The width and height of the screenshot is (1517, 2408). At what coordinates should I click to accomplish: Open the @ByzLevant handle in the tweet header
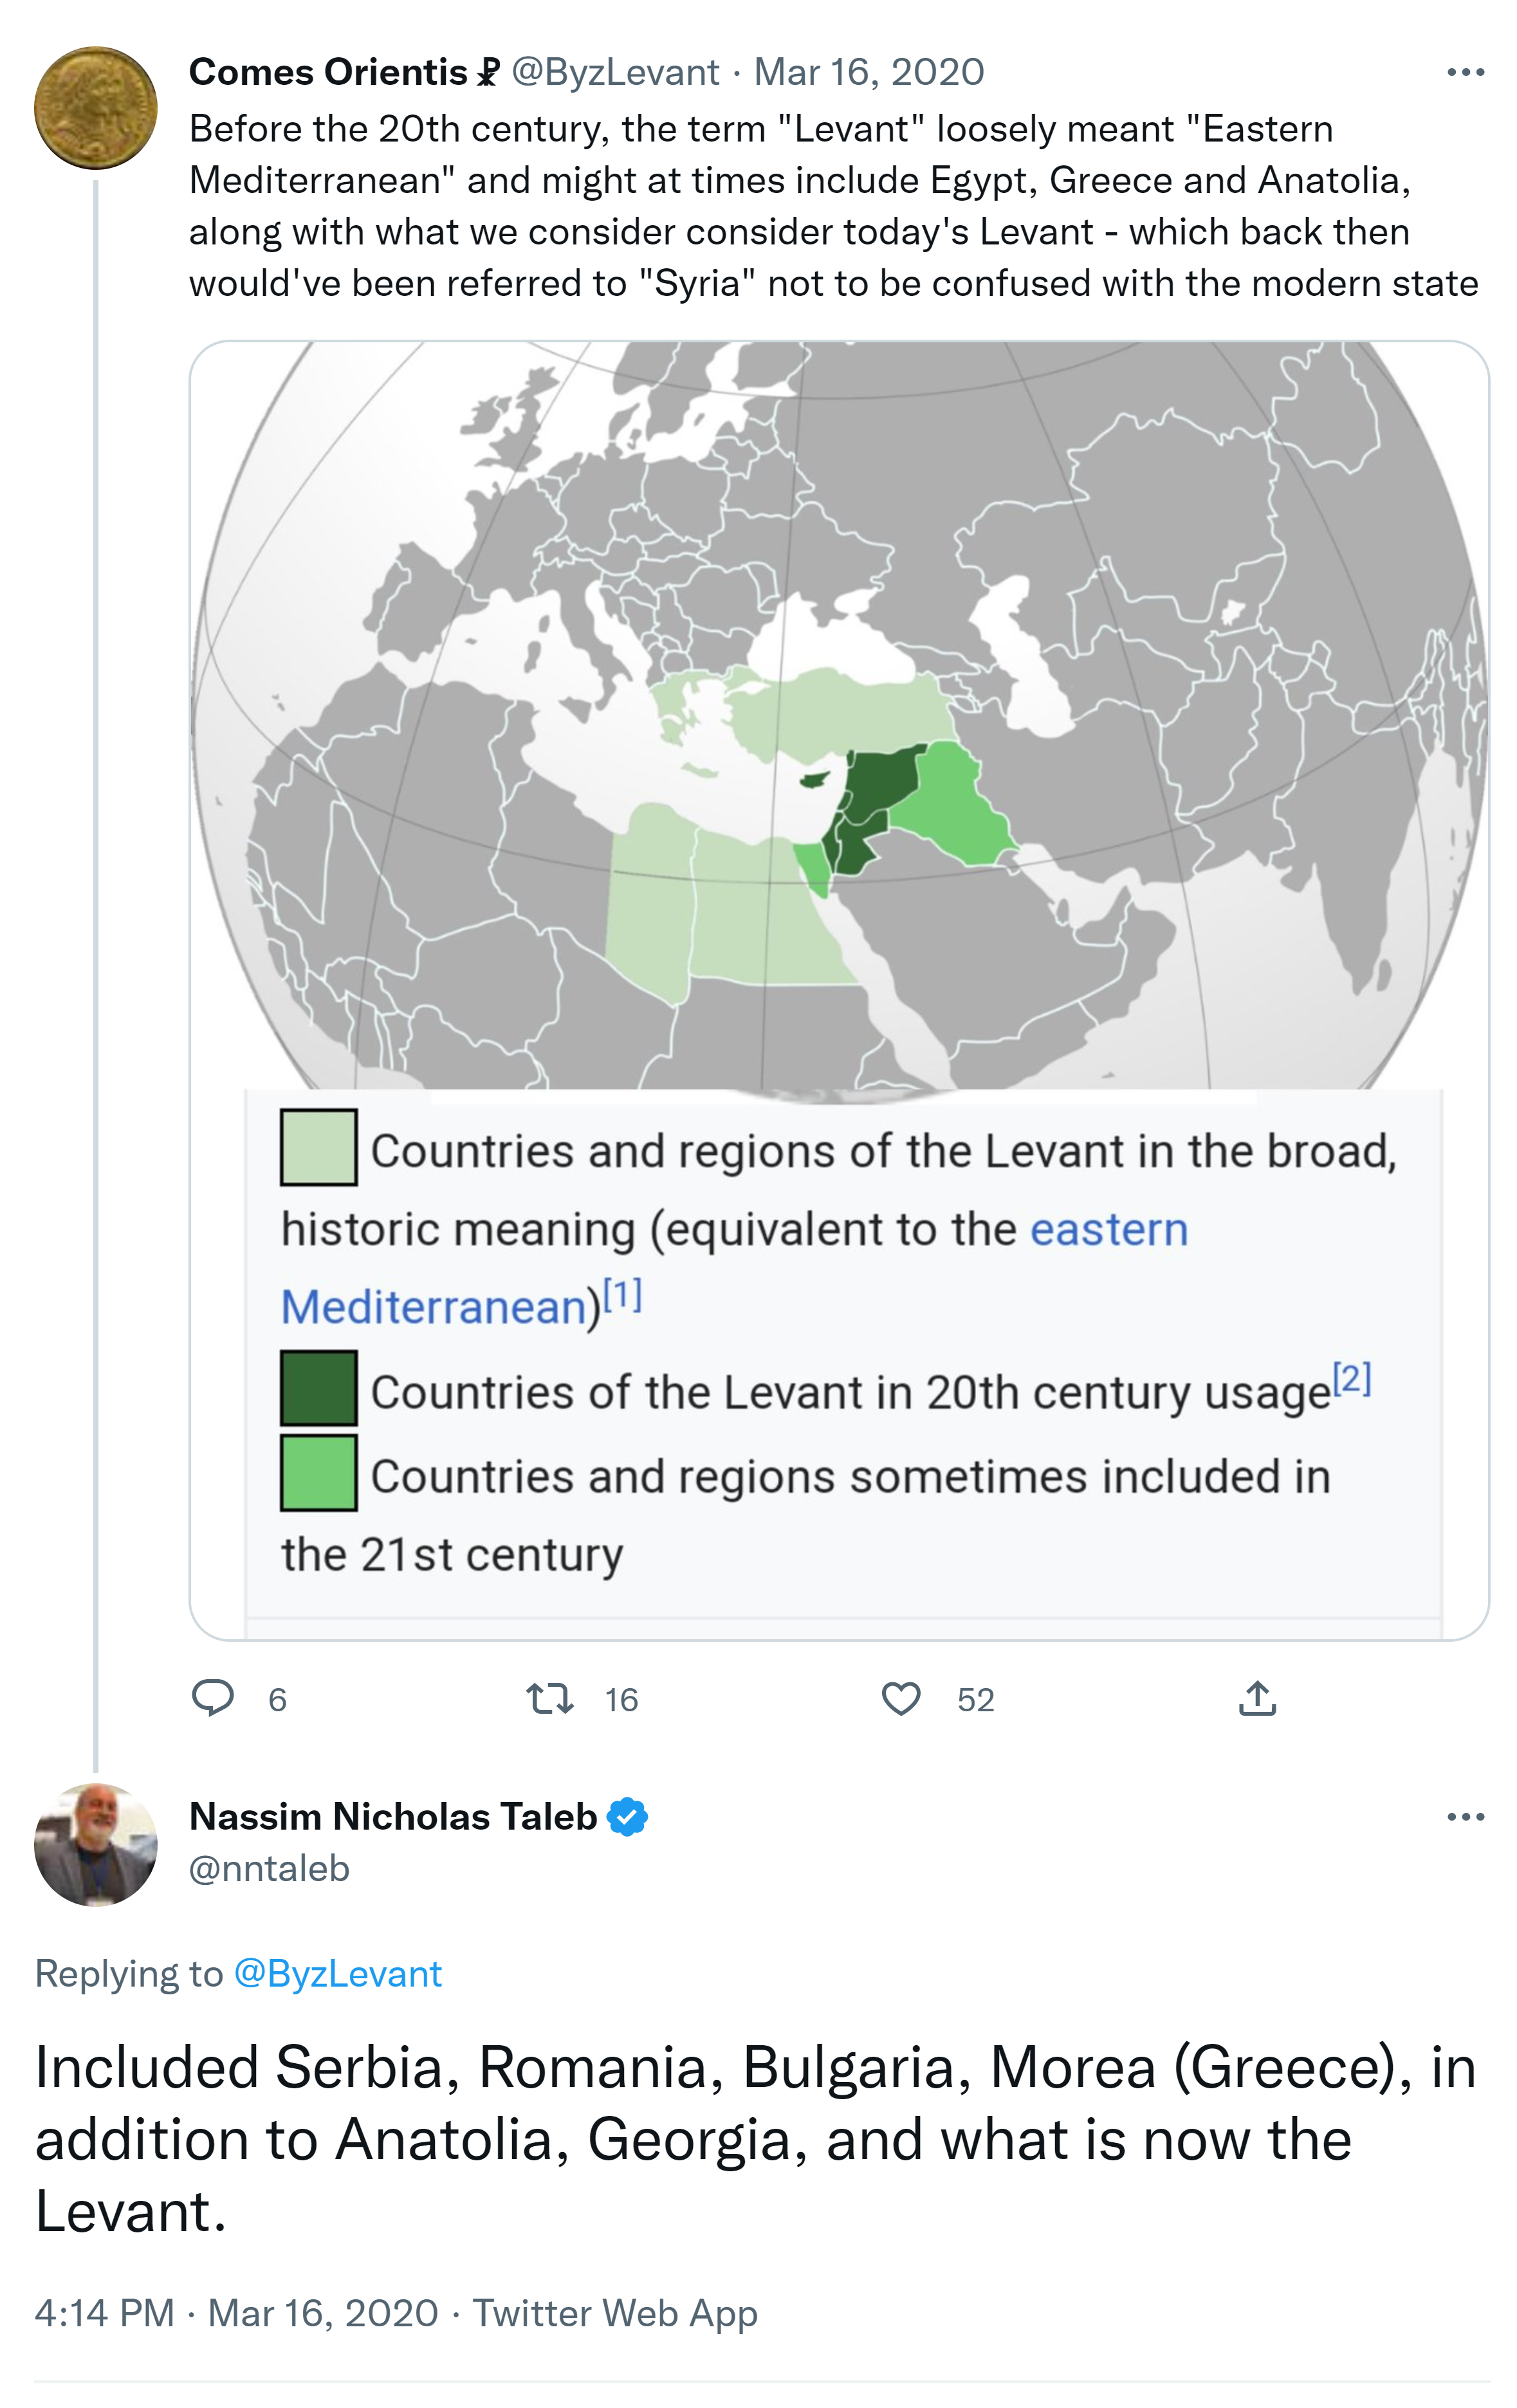[x=615, y=72]
